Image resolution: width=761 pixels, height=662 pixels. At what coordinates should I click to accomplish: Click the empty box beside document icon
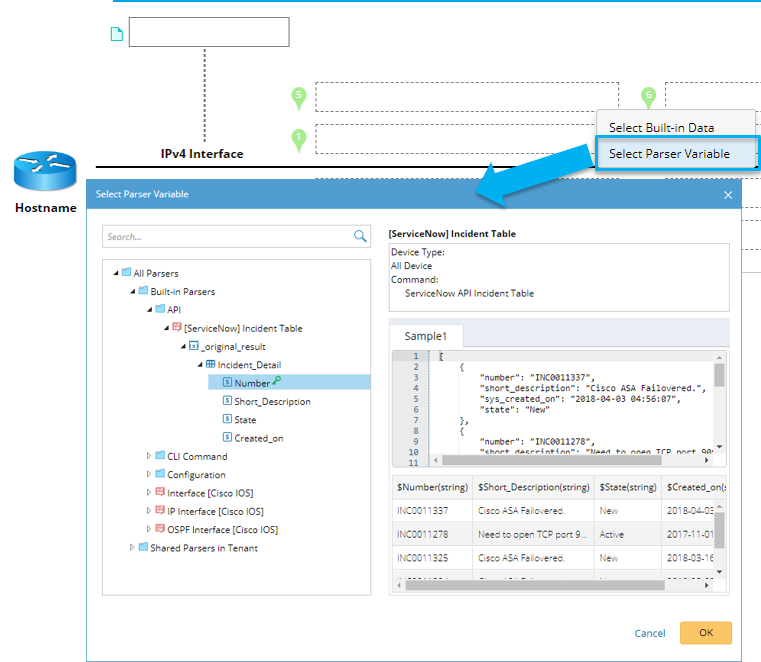(209, 32)
